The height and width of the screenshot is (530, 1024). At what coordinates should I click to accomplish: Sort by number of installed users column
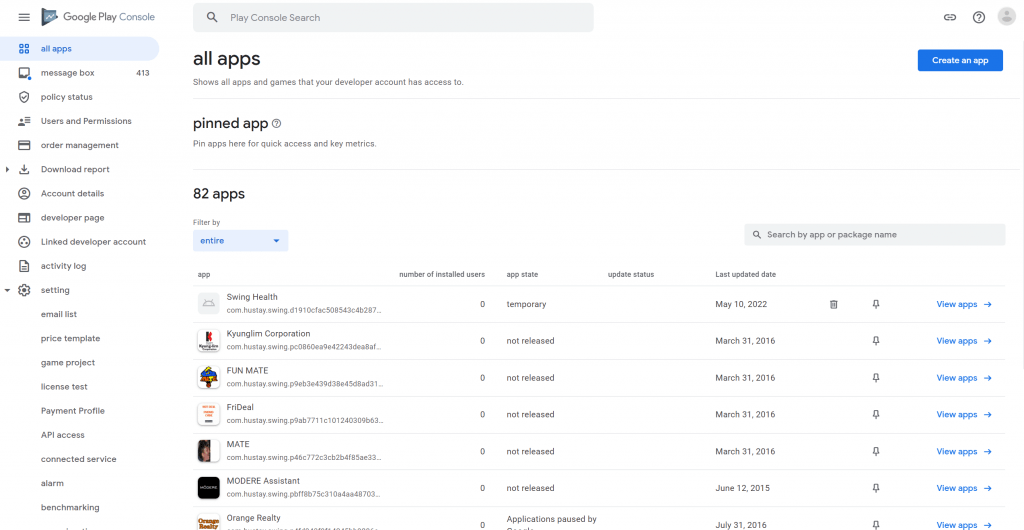(442, 275)
